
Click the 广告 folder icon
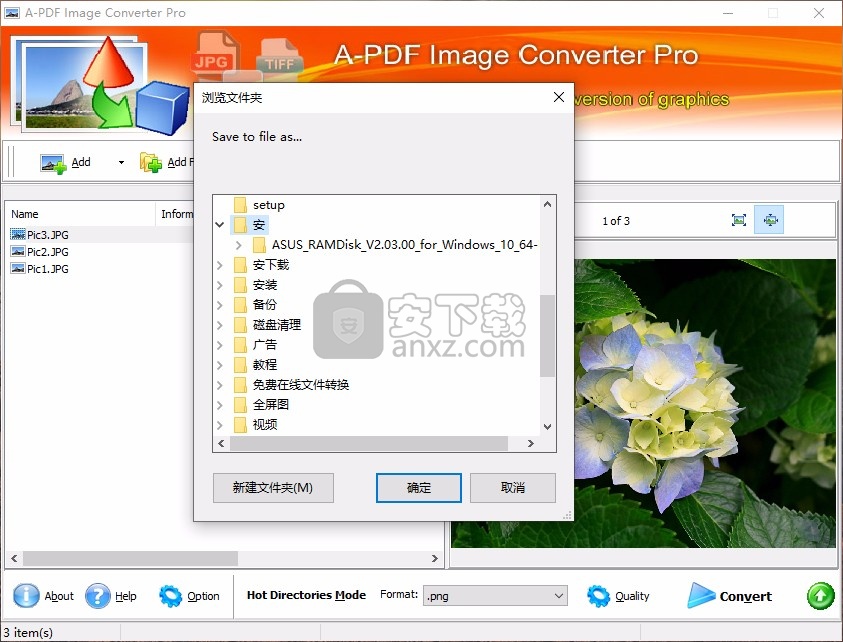(241, 345)
